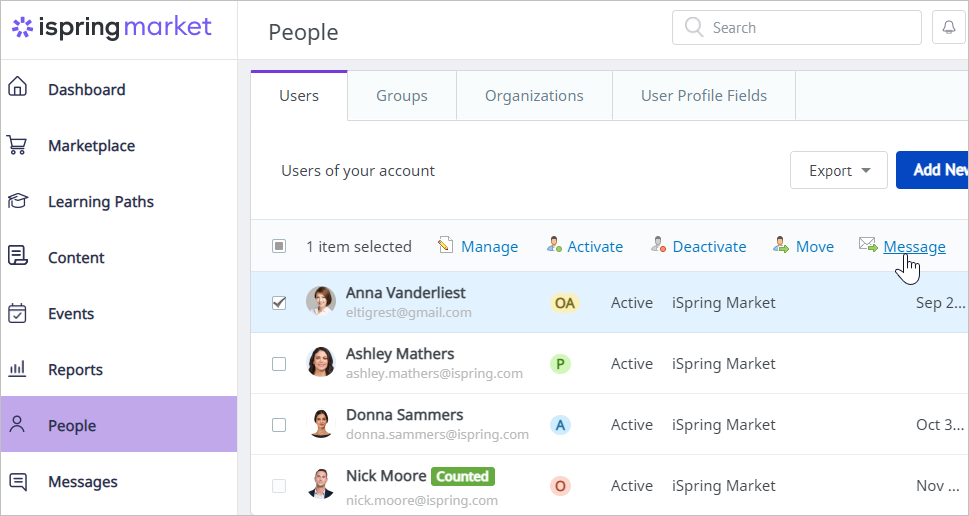Click the Move user arrow icon
Viewport: 969px width, 516px height.
[781, 245]
